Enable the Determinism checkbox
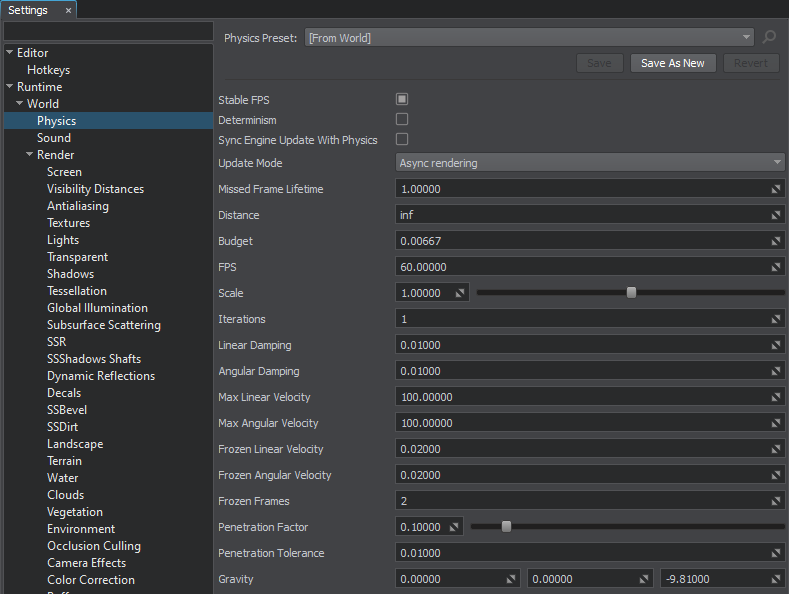The height and width of the screenshot is (594, 789). 402,119
